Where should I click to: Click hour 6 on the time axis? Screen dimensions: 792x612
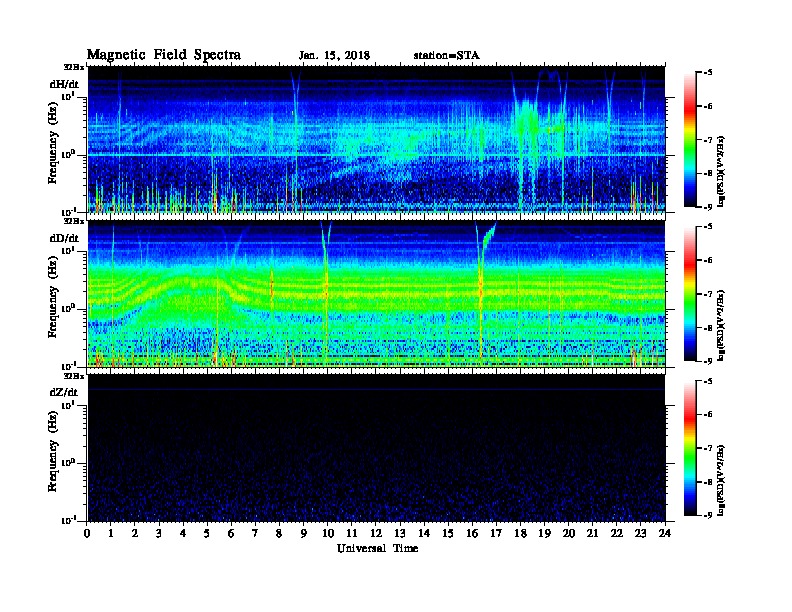click(x=231, y=533)
